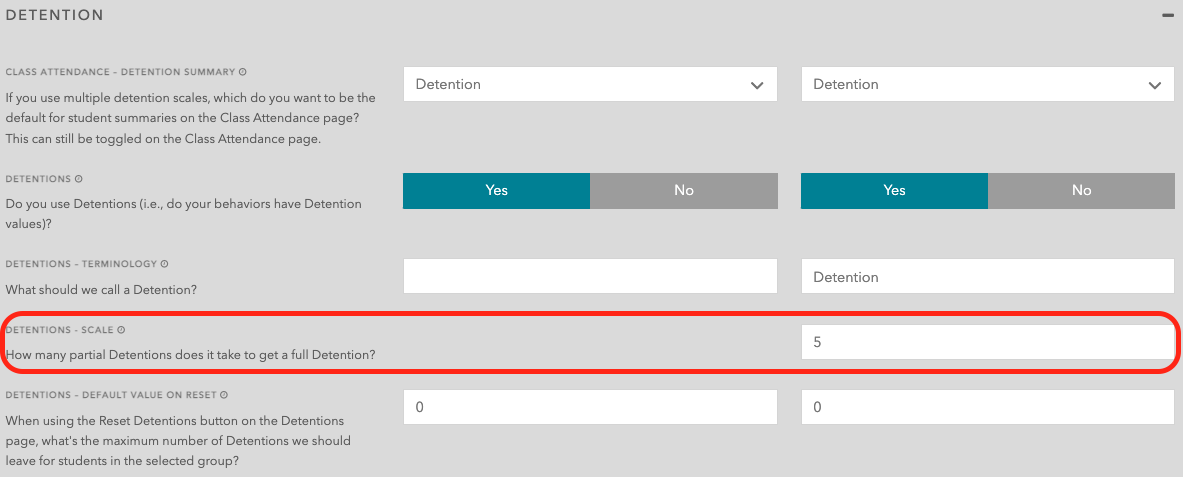
Task: Select Yes in the right Detentions toggle
Action: [x=894, y=190]
